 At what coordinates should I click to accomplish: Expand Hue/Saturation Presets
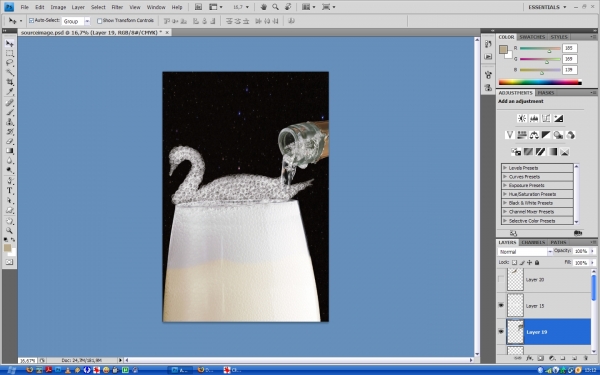[505, 194]
